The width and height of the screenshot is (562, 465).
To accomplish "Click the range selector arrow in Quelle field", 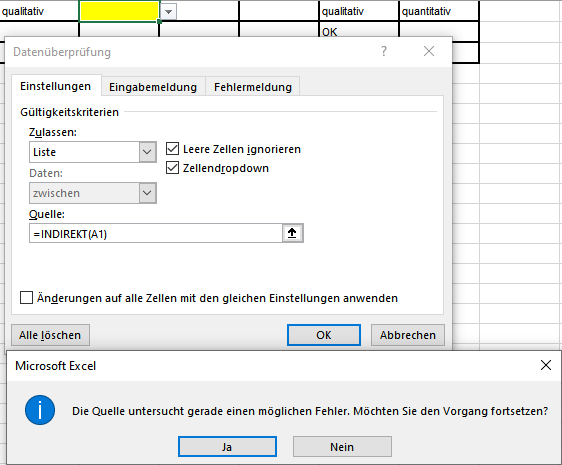I will 292,233.
